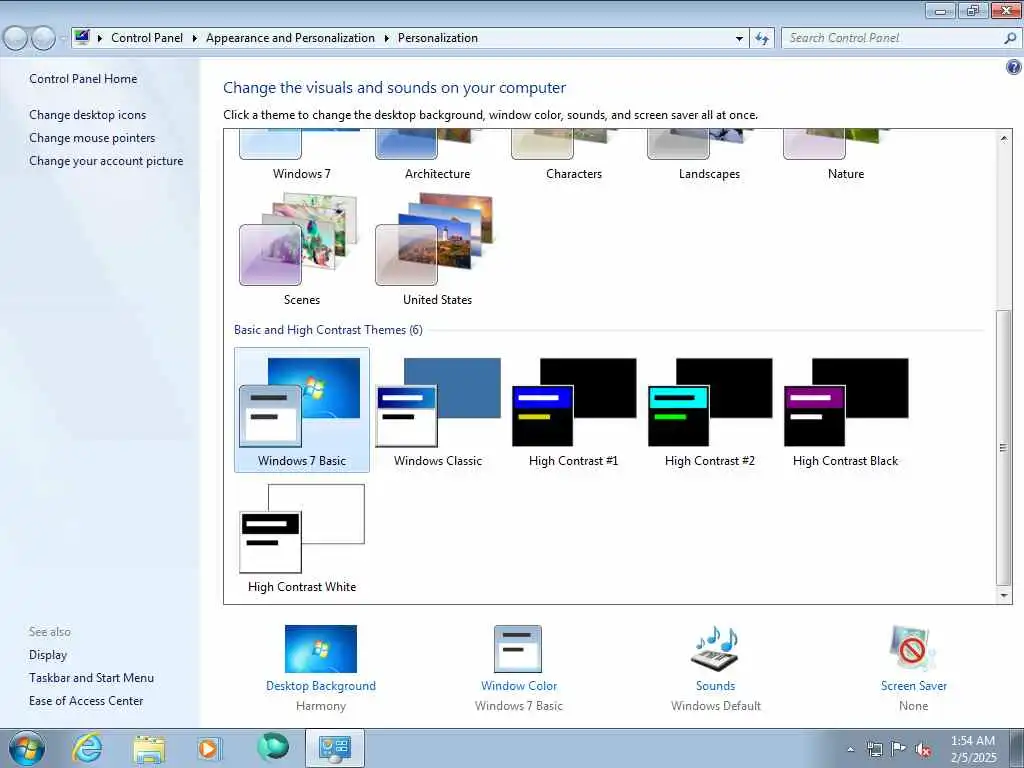Click the muted volume tray icon
Viewport: 1024px width, 768px height.
(x=923, y=750)
